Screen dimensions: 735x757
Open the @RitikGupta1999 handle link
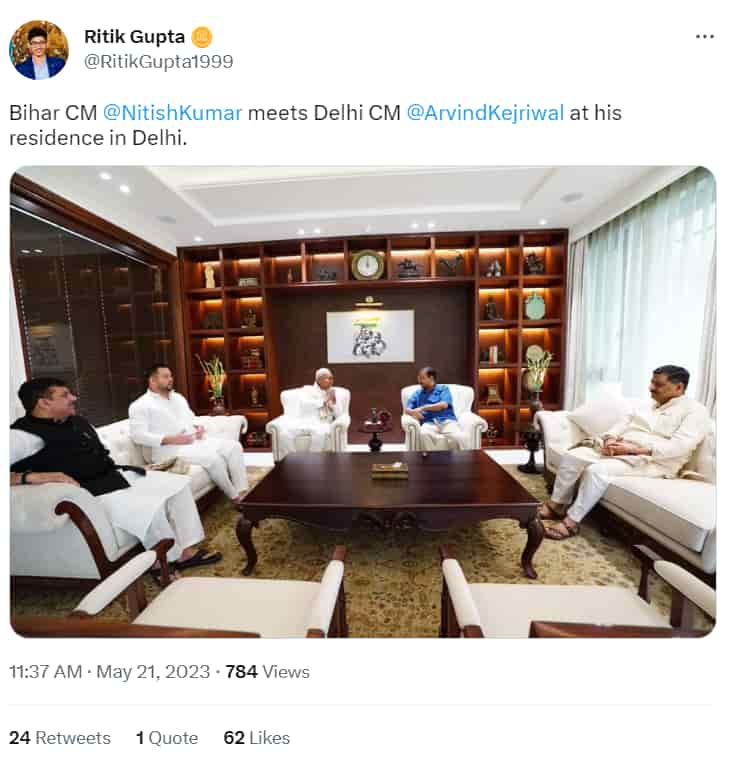(159, 62)
